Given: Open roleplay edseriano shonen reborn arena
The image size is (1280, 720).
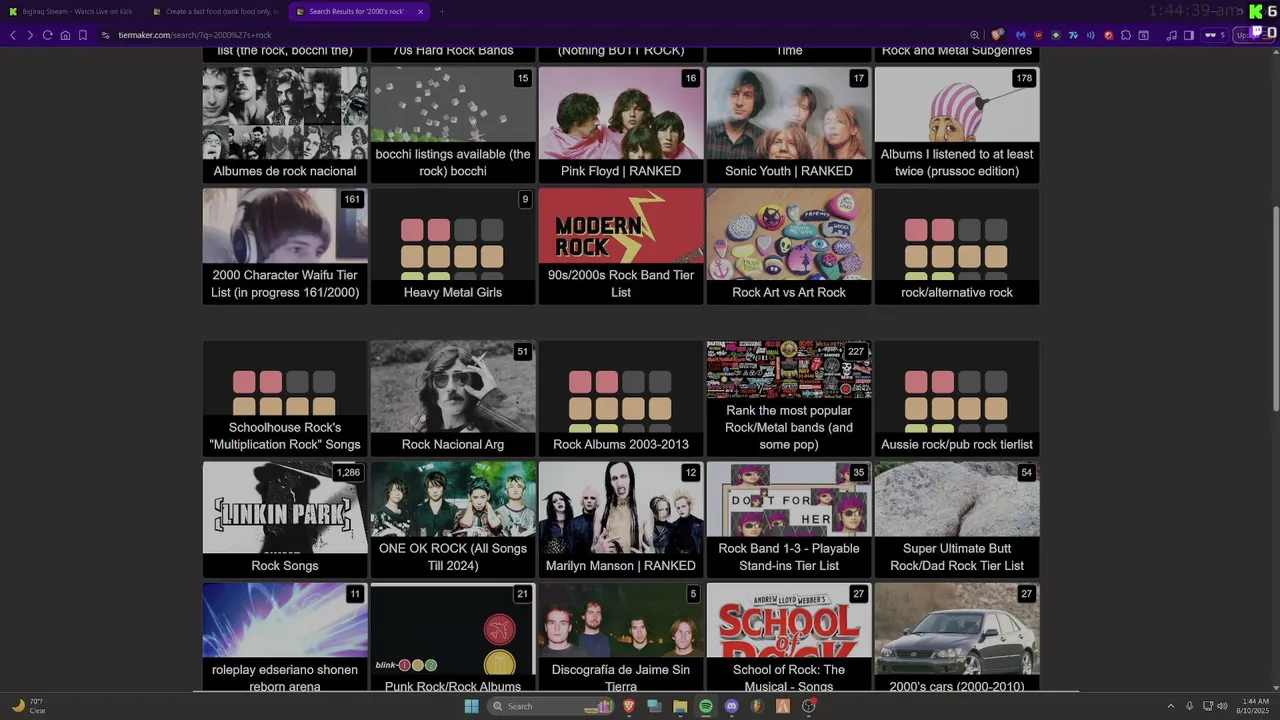Looking at the screenshot, I should coord(285,637).
